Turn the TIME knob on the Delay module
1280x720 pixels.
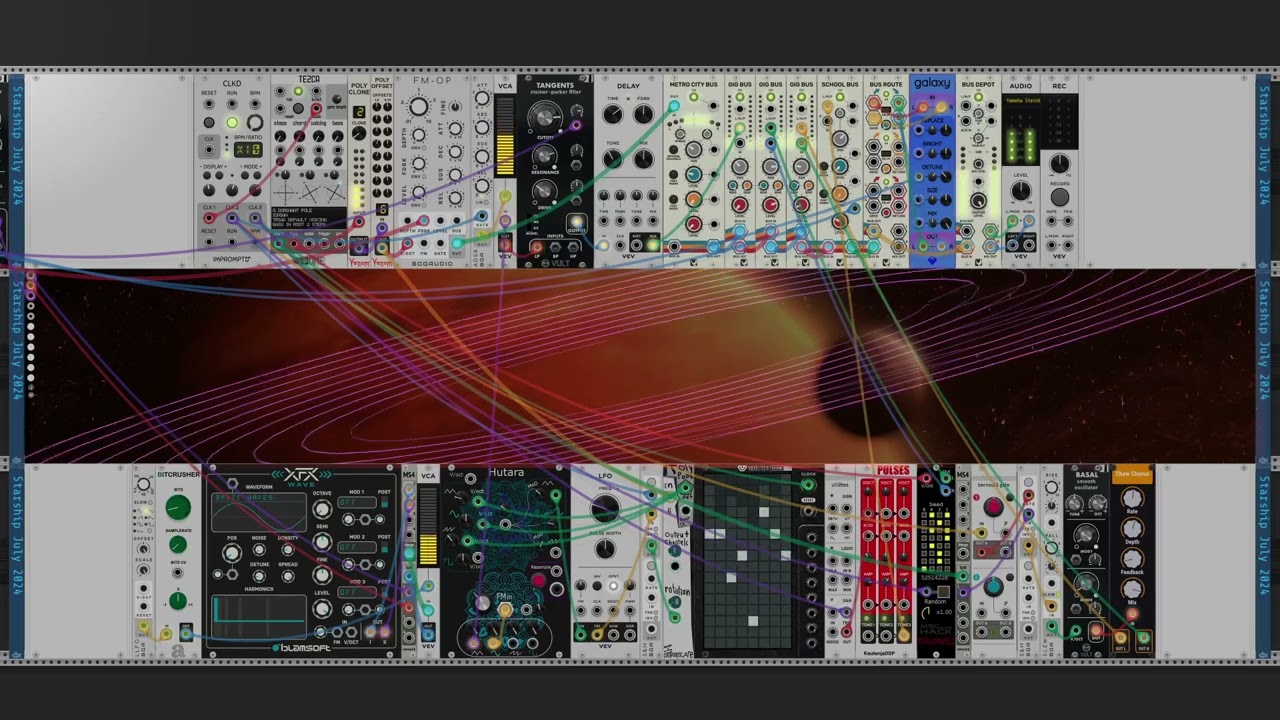click(613, 114)
